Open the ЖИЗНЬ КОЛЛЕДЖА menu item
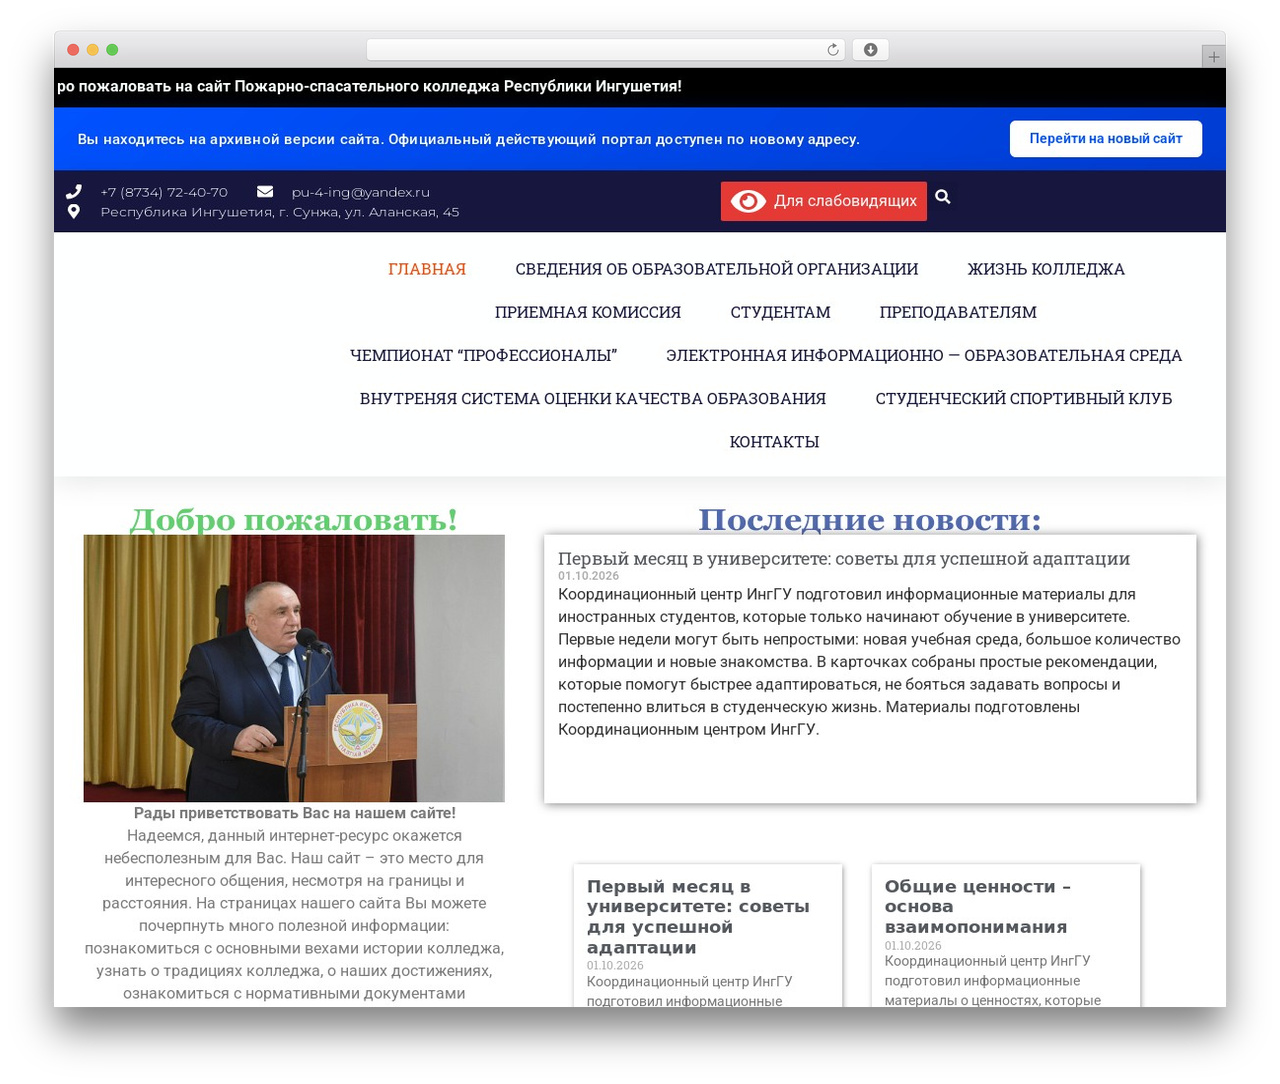This screenshot has width=1280, height=1084. tap(1046, 269)
